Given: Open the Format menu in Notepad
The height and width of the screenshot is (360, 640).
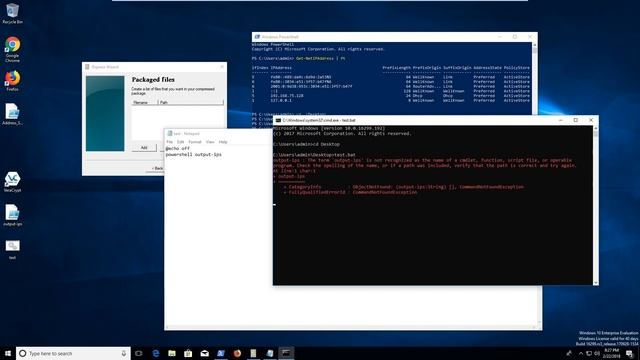Looking at the screenshot, I should pyautogui.click(x=195, y=142).
